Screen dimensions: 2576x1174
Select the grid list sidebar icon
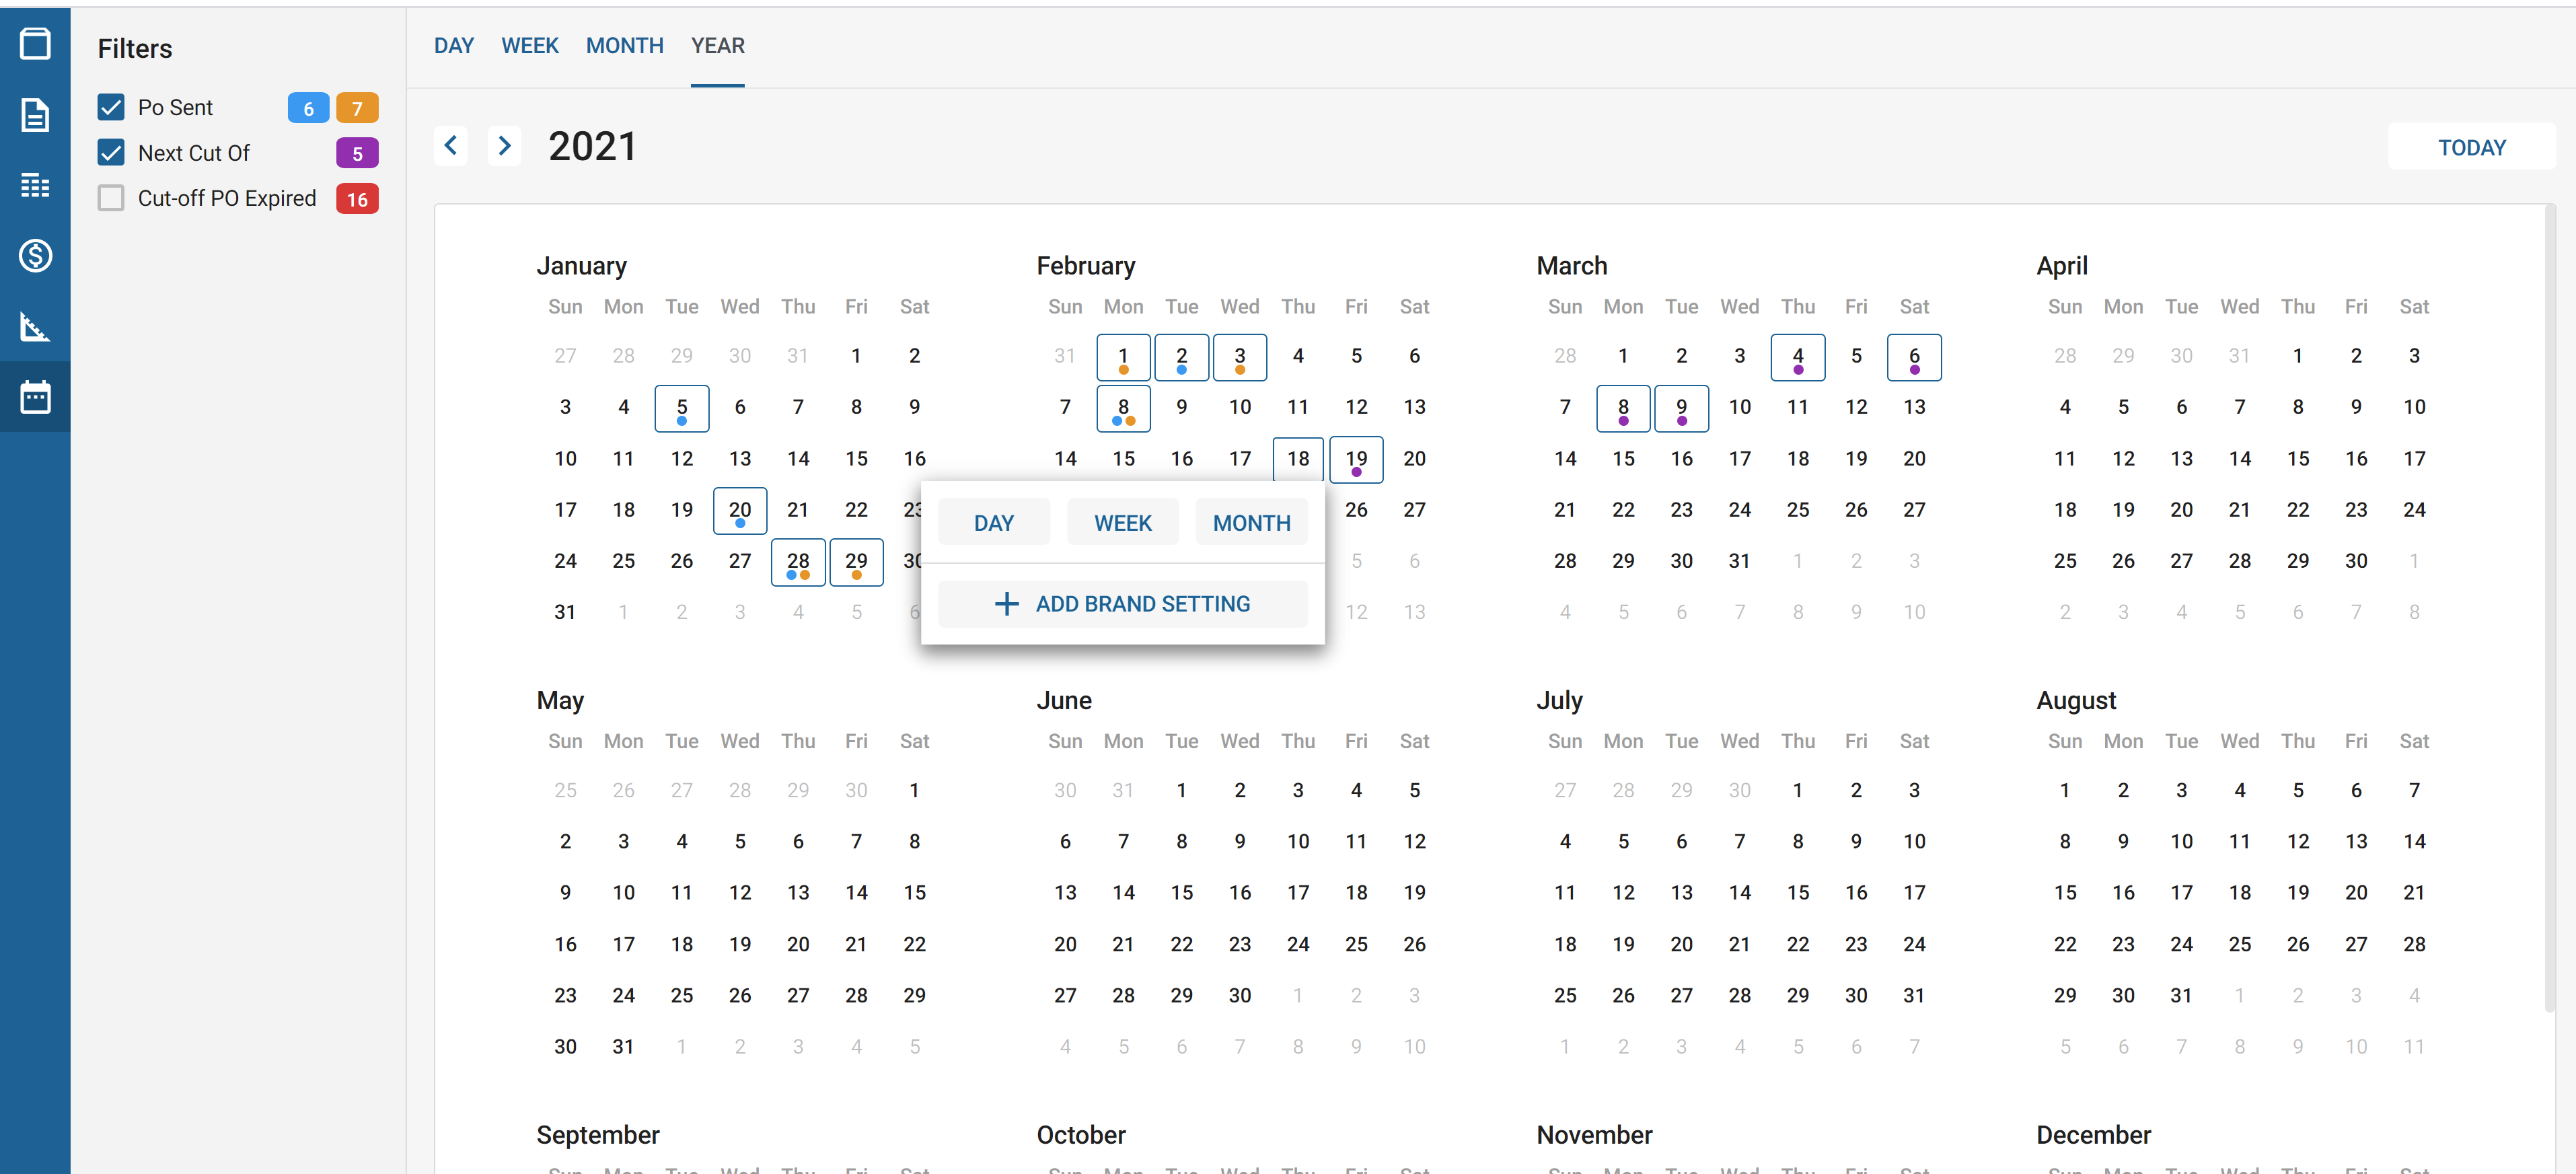[35, 185]
